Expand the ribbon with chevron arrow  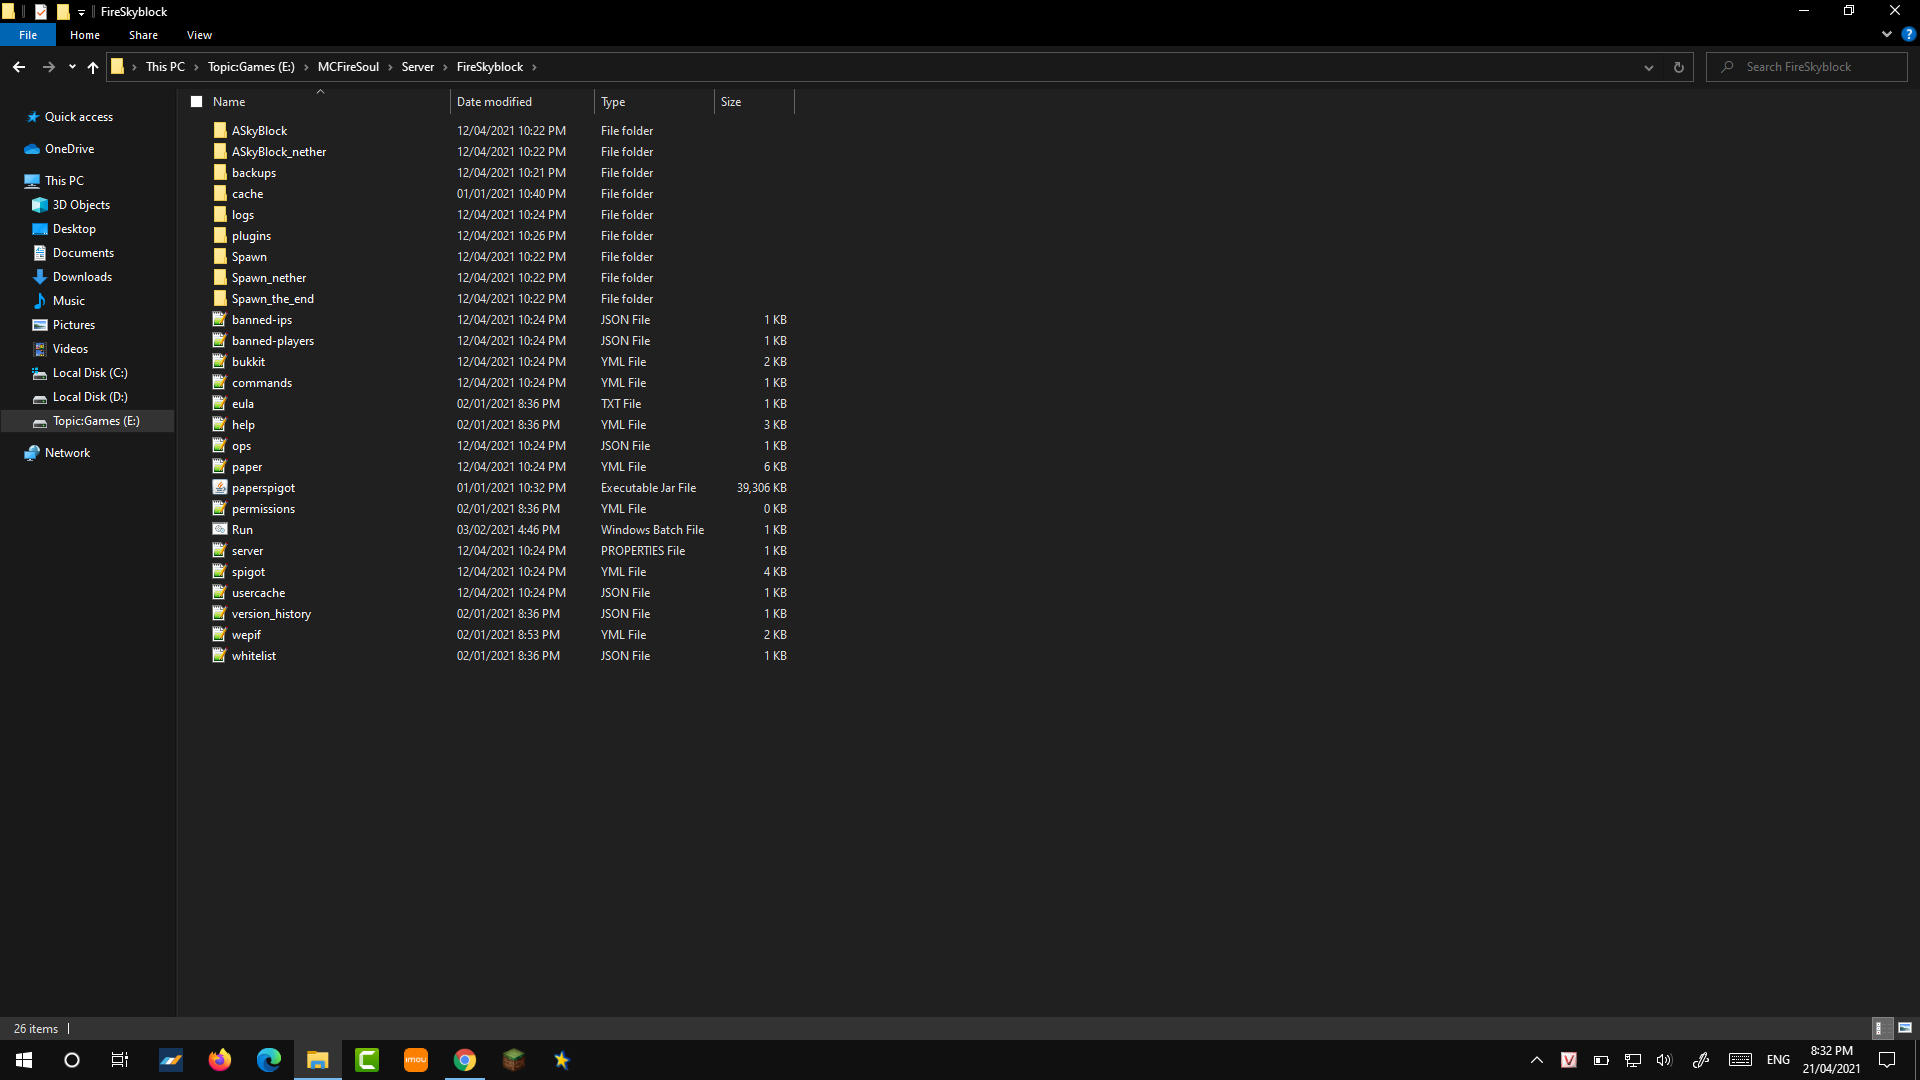click(x=1887, y=34)
